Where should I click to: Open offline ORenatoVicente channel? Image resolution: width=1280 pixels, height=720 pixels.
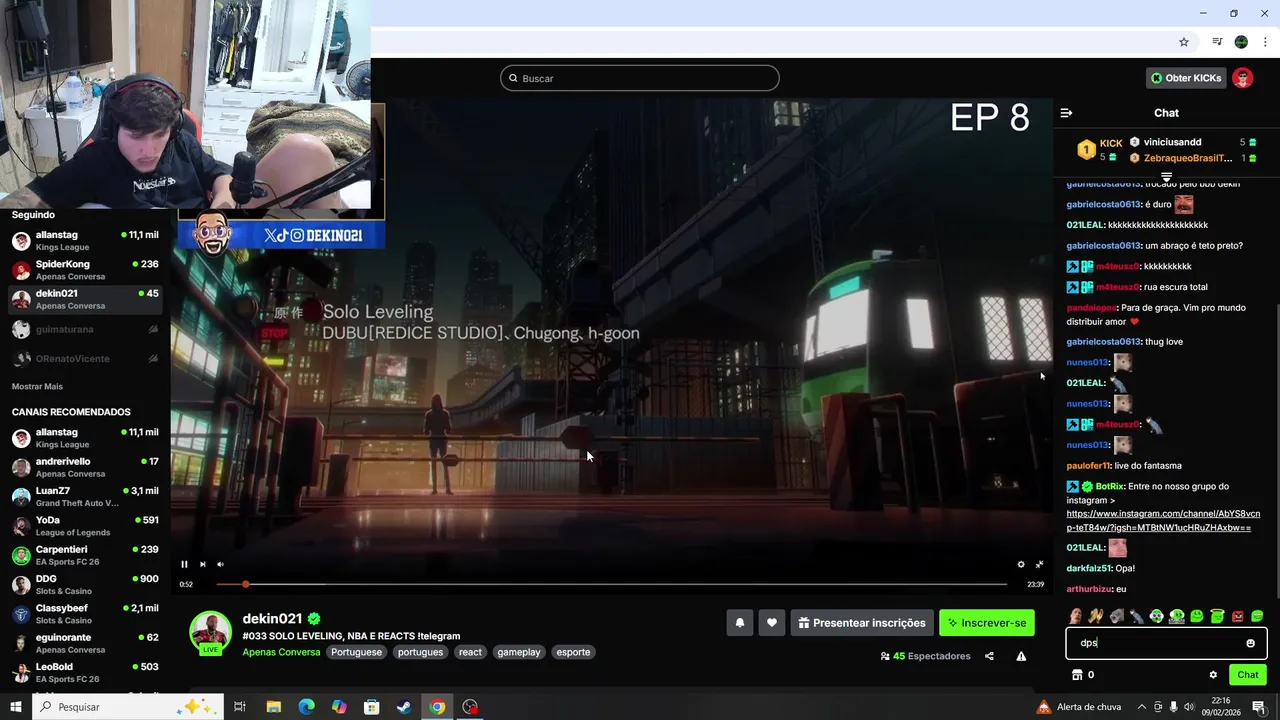(x=85, y=358)
